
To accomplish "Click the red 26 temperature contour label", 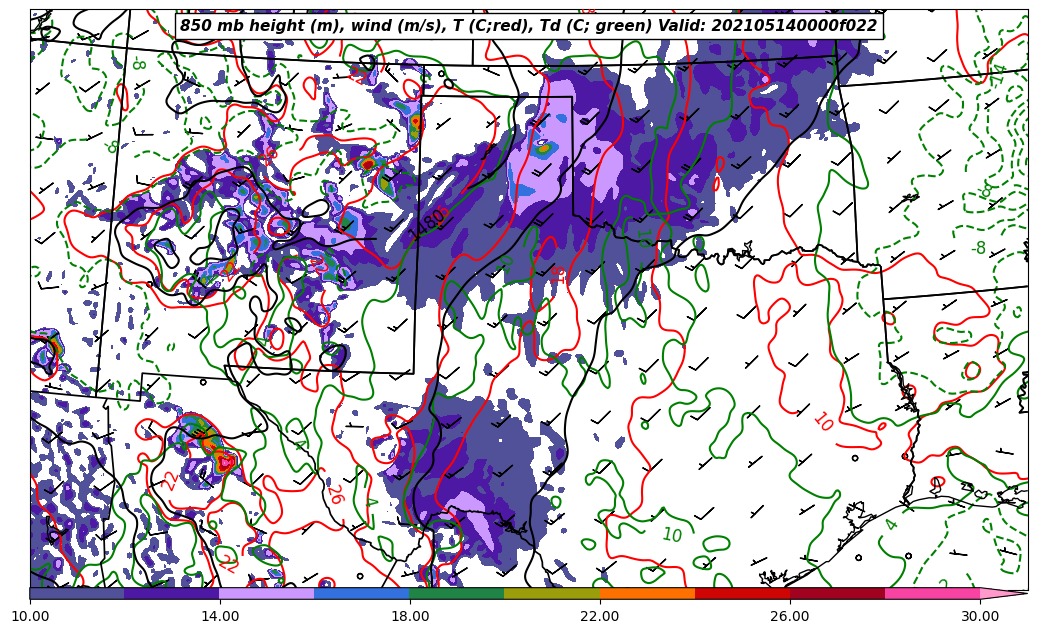I will [x=334, y=493].
